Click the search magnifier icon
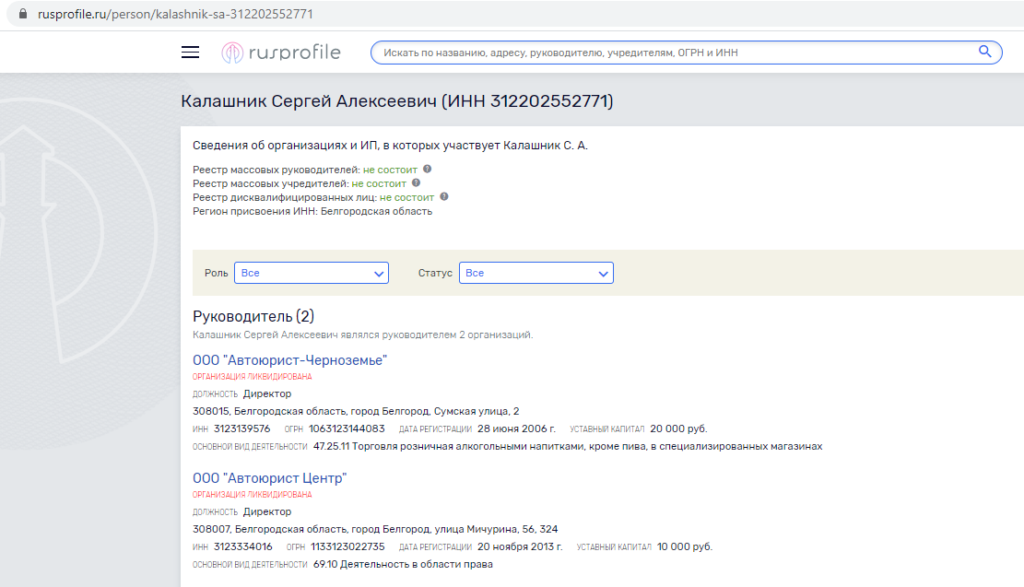Image resolution: width=1024 pixels, height=587 pixels. click(984, 52)
